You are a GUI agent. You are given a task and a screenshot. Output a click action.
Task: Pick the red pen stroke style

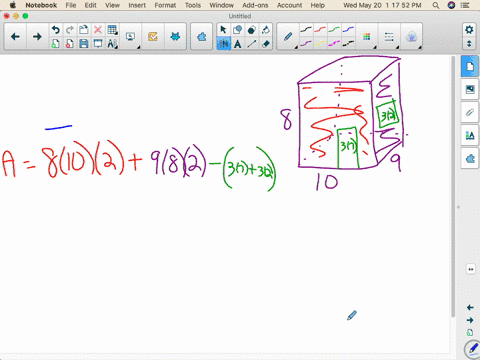[320, 30]
